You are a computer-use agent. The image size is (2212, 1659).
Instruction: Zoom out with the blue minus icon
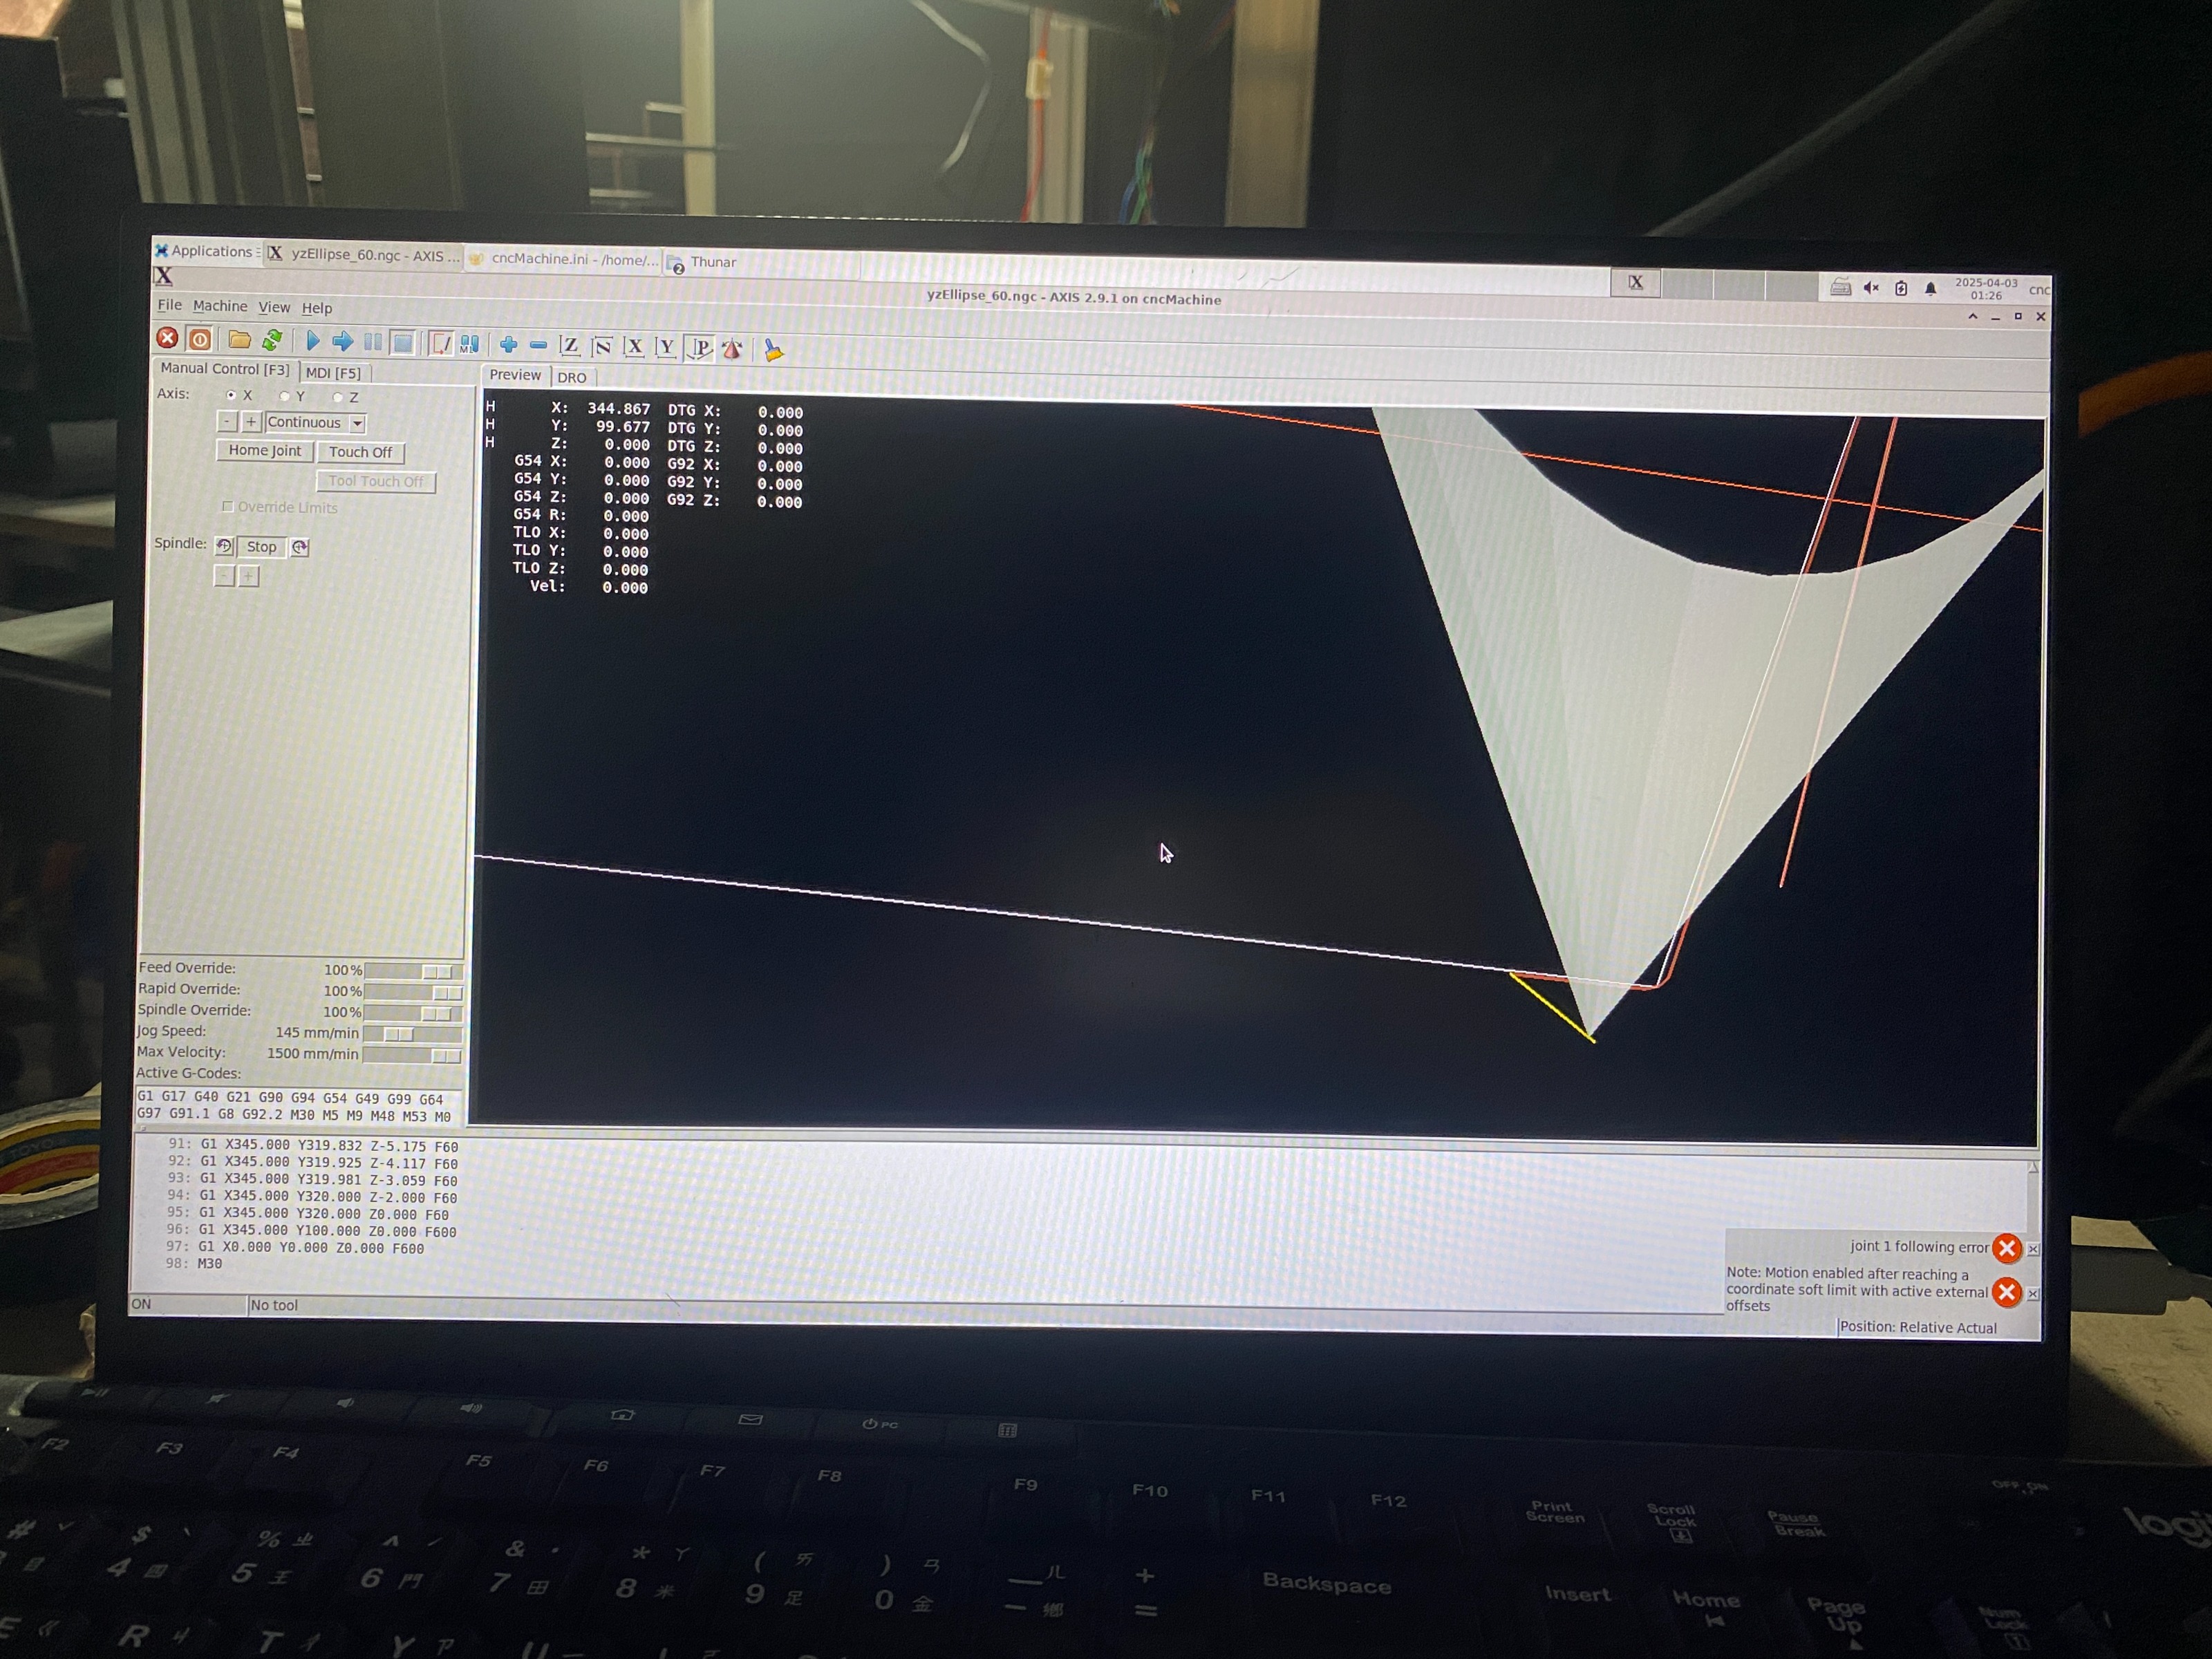pos(538,345)
